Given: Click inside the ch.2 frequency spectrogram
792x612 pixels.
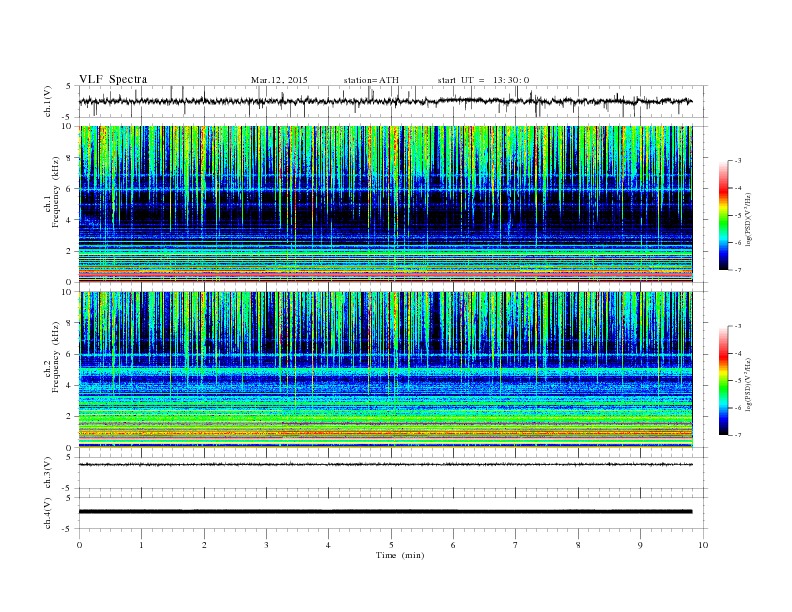Looking at the screenshot, I should [385, 370].
